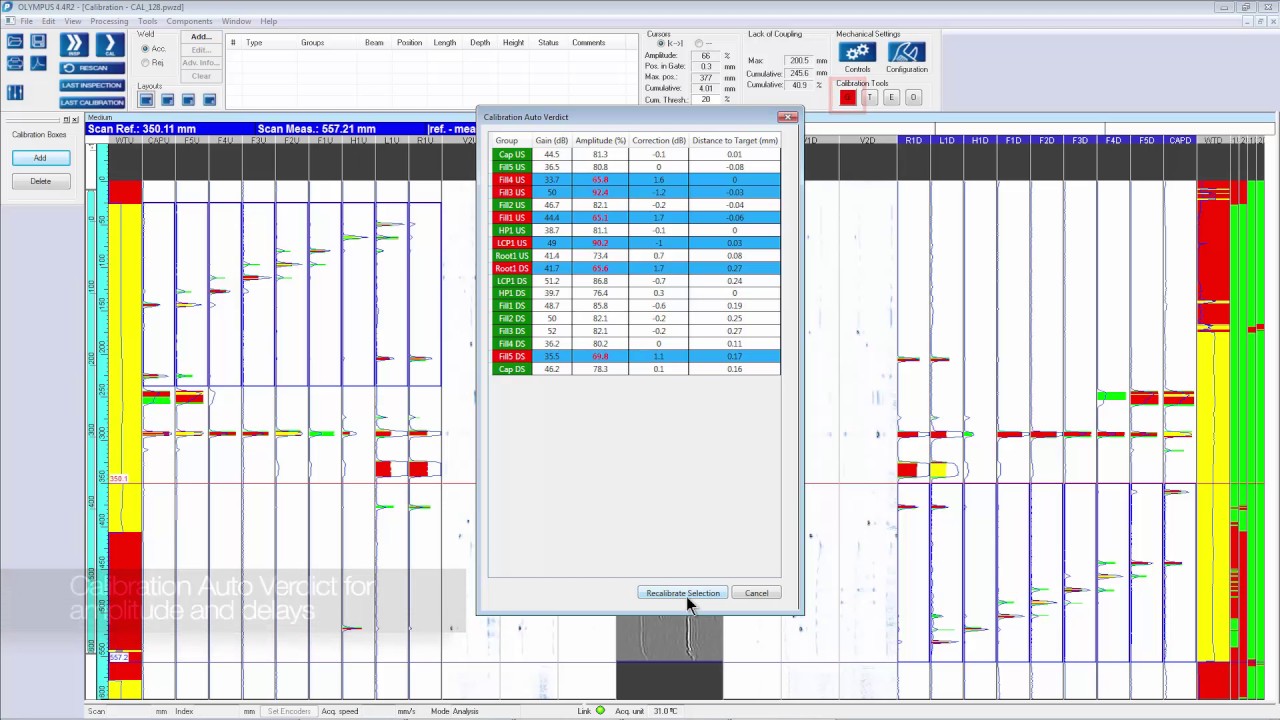Select the dashed cursor mode radio button

coord(699,43)
